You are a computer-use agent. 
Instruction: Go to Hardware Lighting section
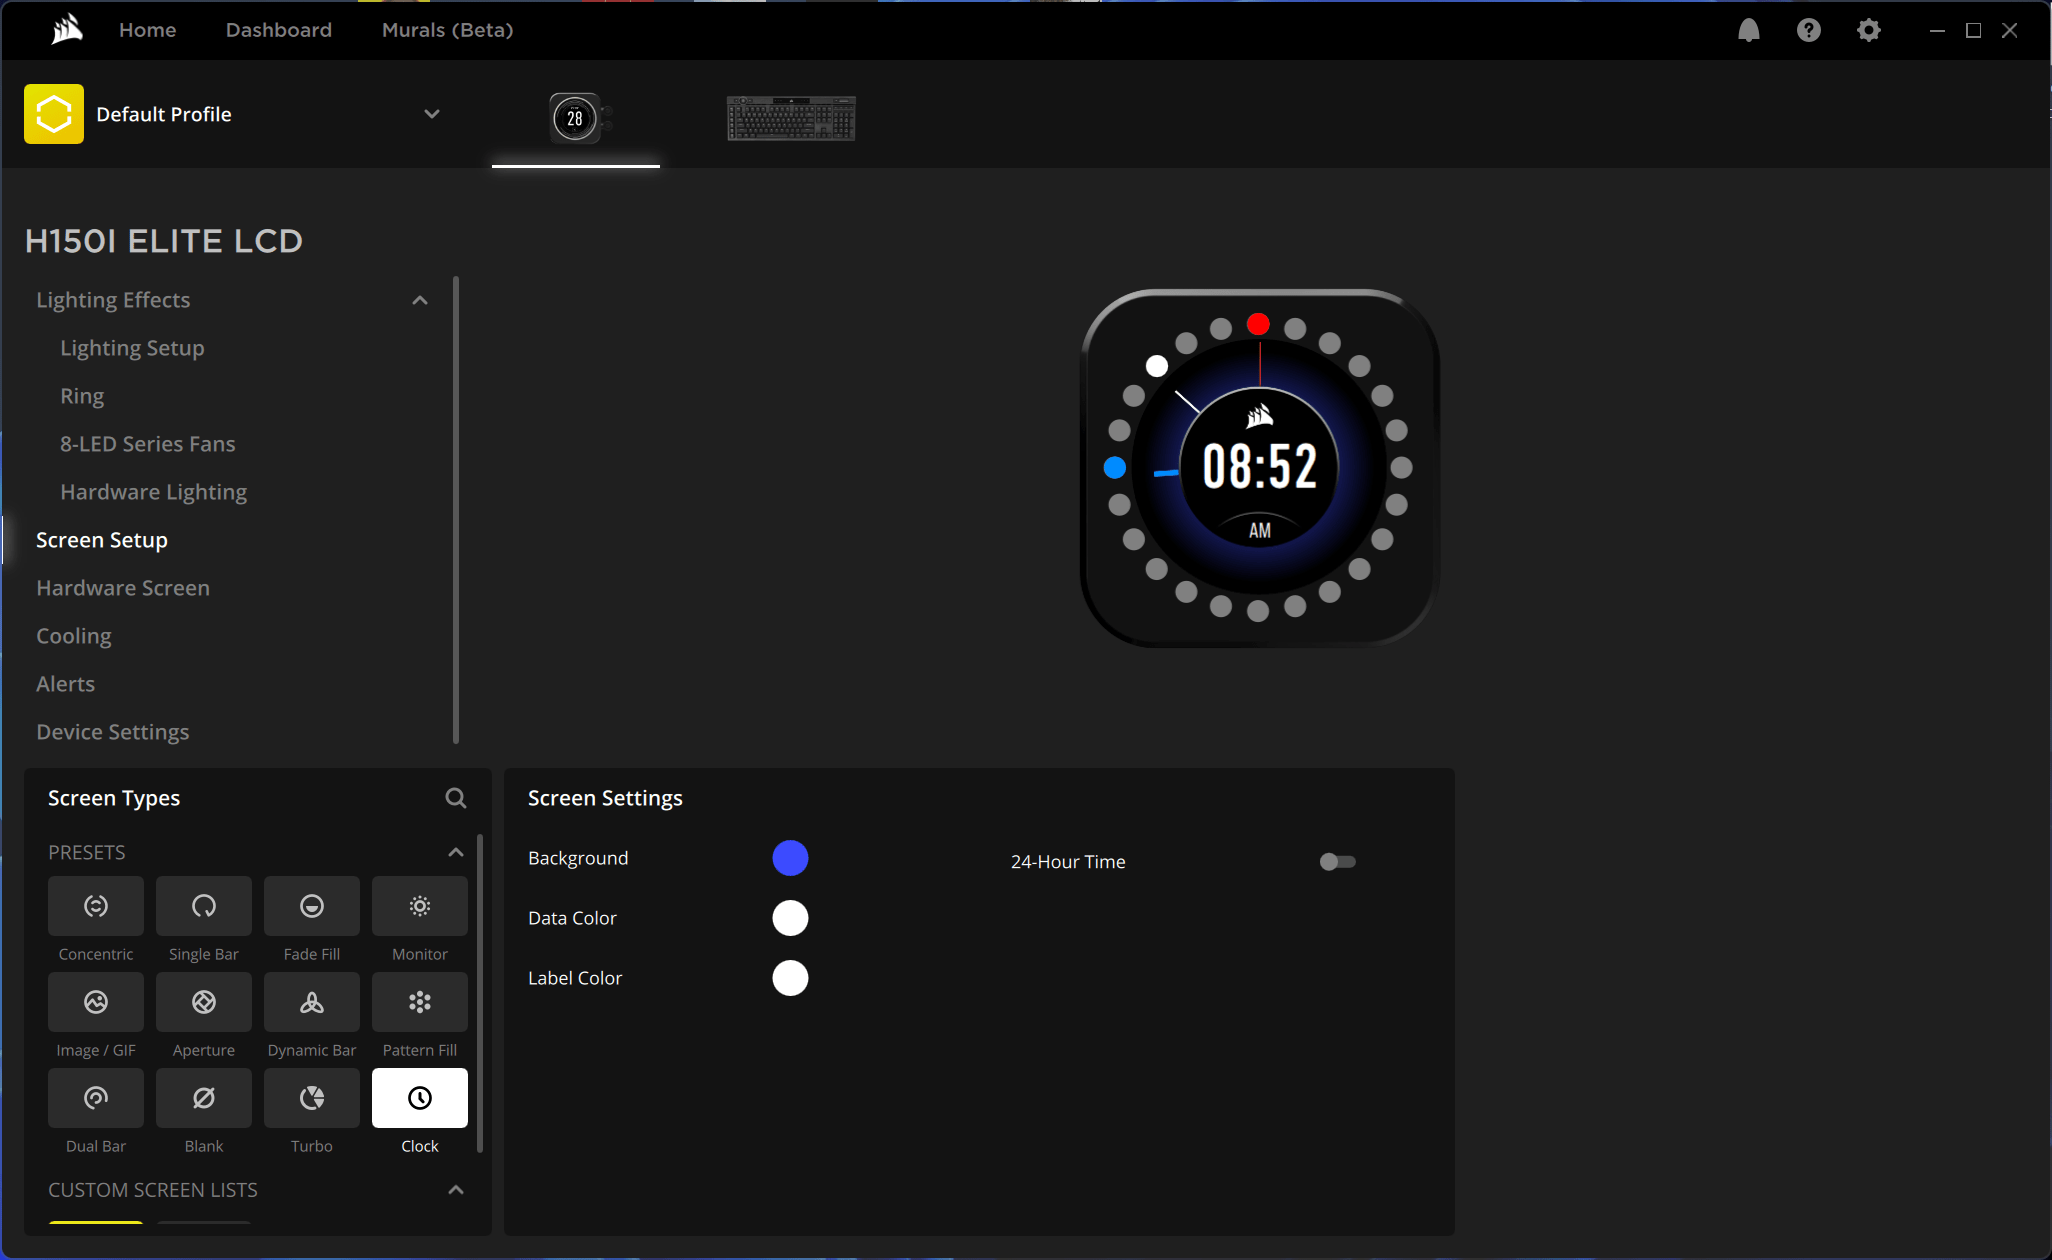click(153, 492)
